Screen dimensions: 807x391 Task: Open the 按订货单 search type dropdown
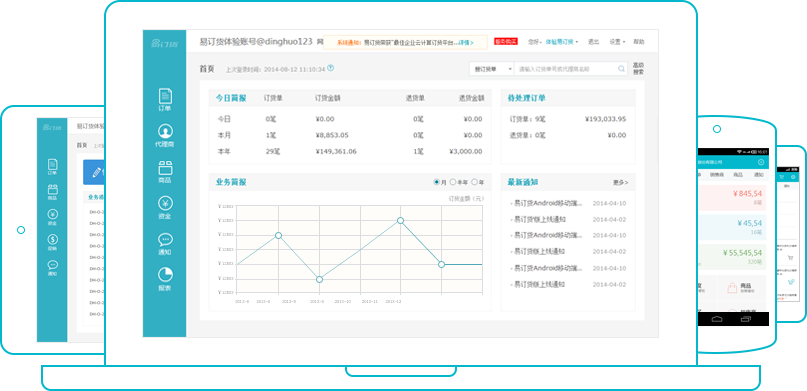[x=491, y=68]
